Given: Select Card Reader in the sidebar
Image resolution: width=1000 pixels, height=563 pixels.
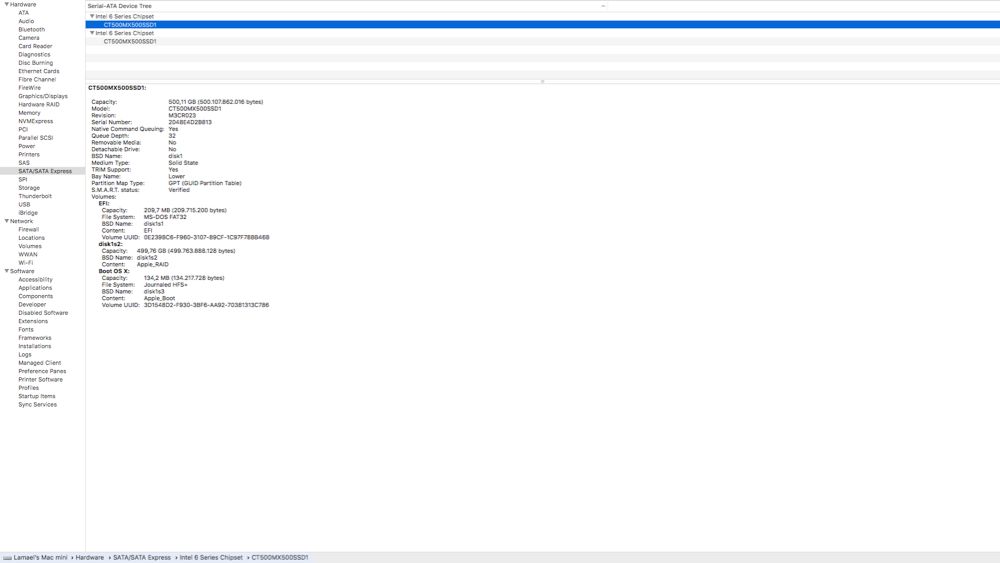Looking at the screenshot, I should [x=35, y=46].
